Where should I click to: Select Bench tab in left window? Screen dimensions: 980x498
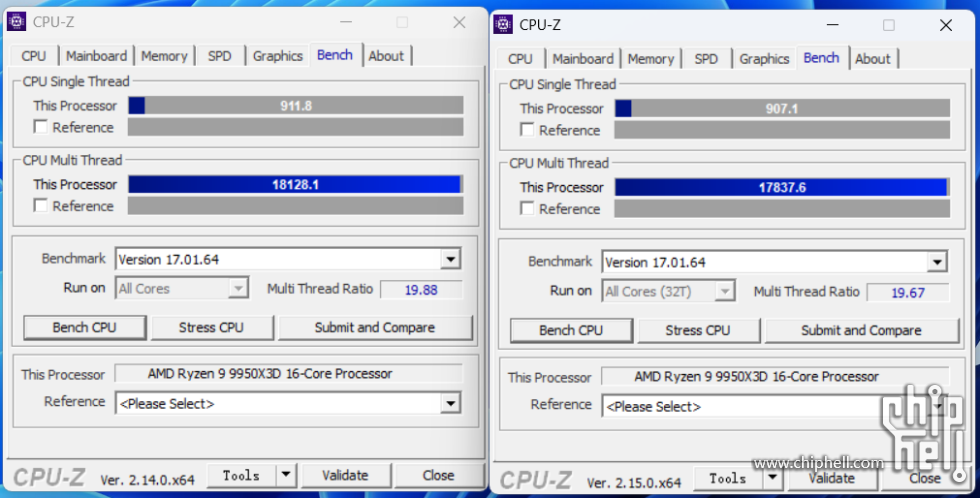[x=335, y=55]
